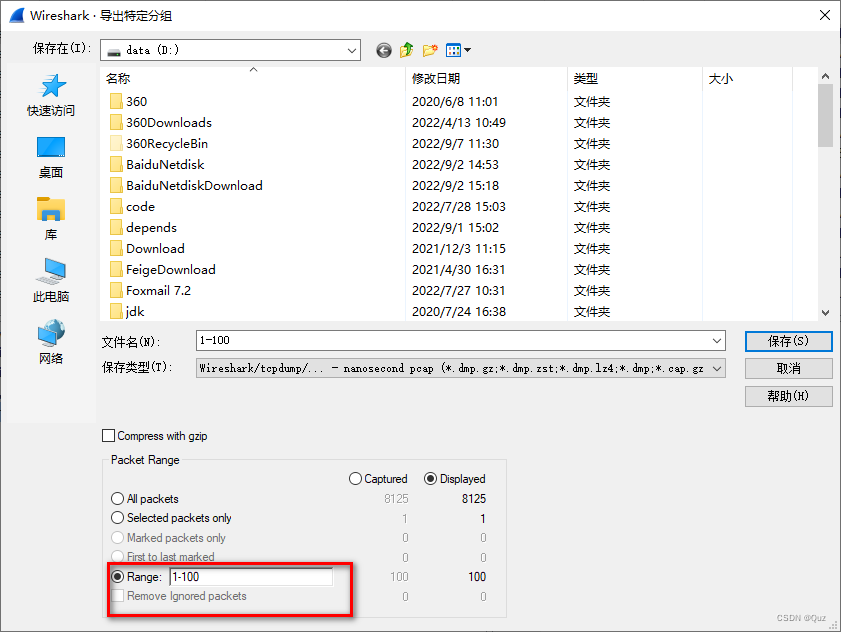The height and width of the screenshot is (632, 841).
Task: Select the Captured radio button
Action: pyautogui.click(x=355, y=479)
